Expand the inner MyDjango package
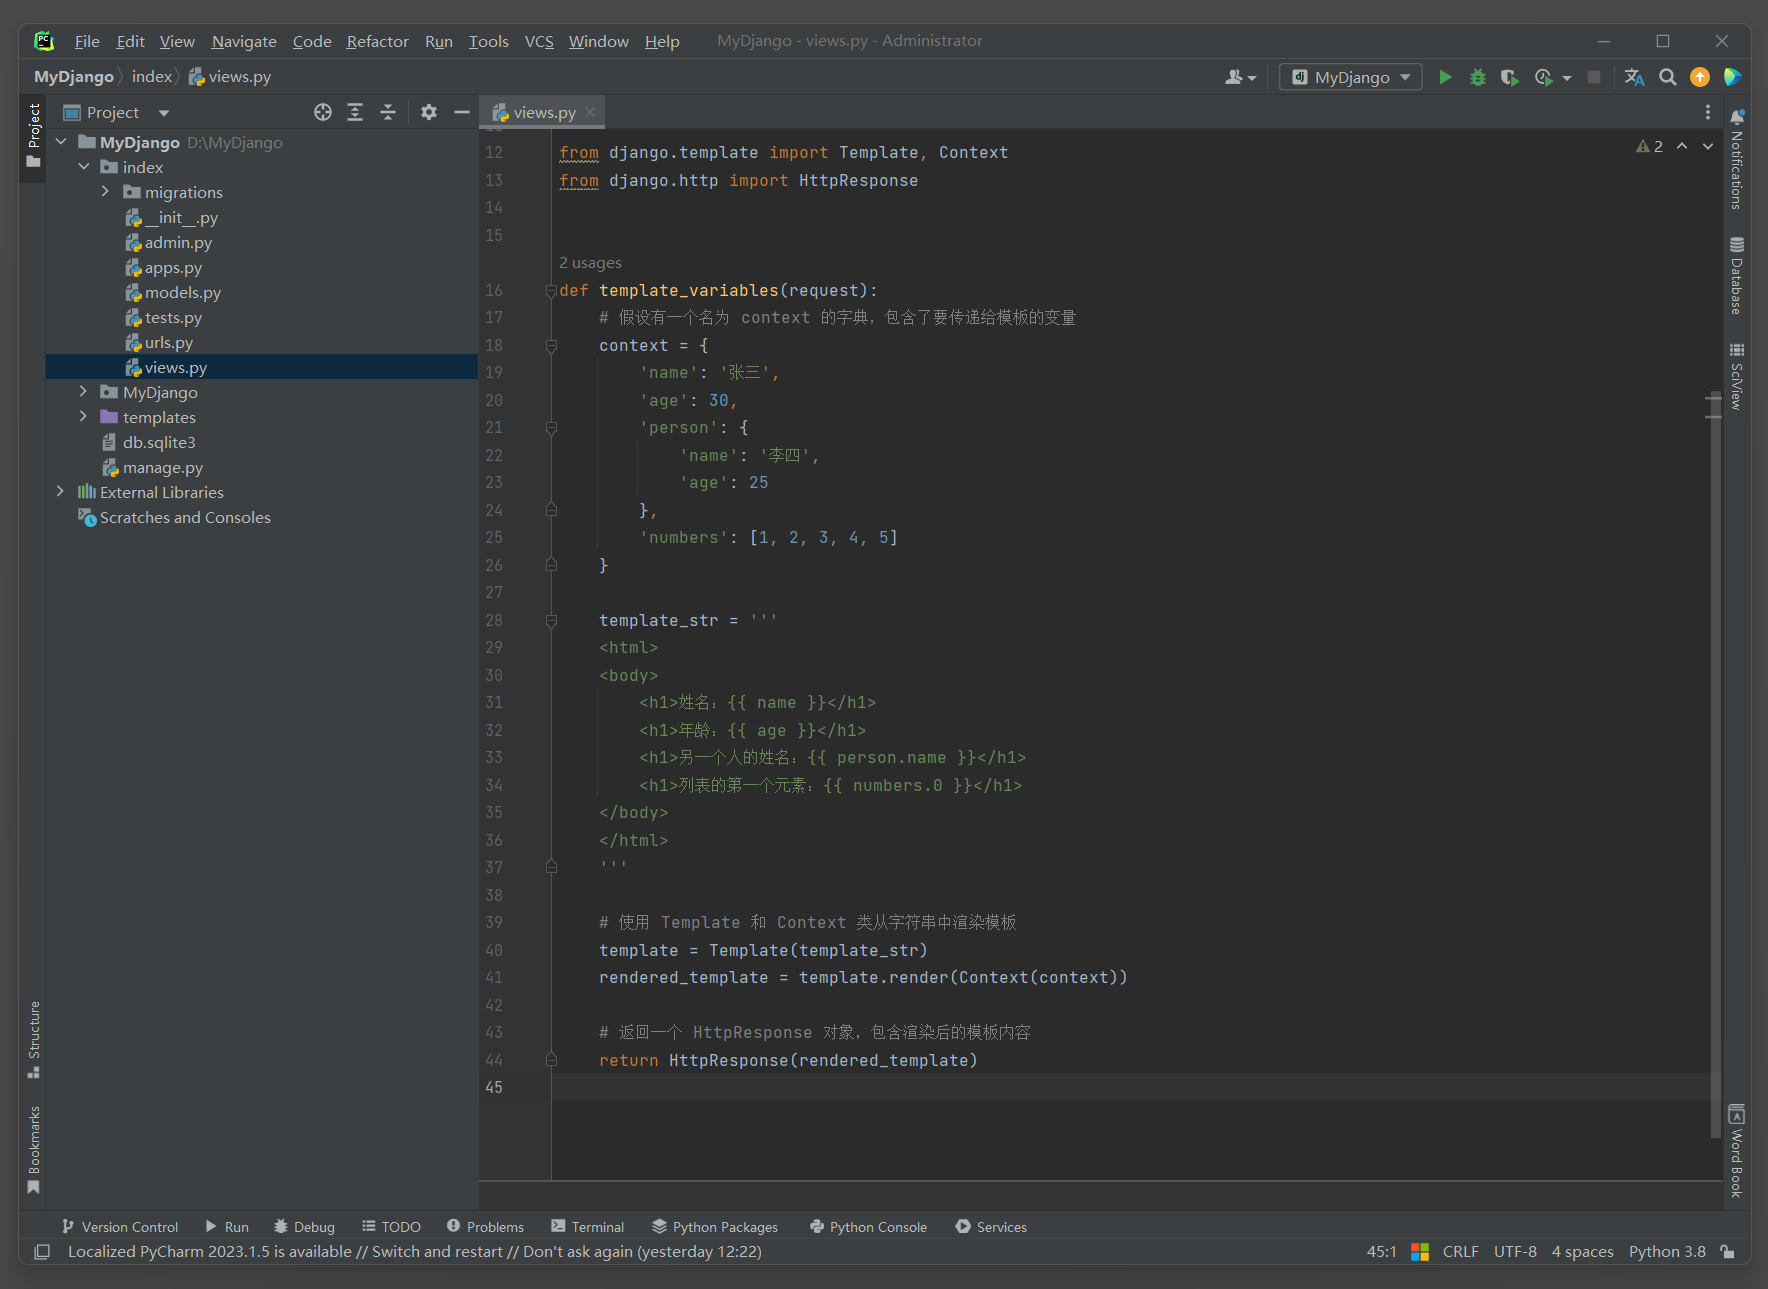The image size is (1768, 1289). (x=84, y=392)
